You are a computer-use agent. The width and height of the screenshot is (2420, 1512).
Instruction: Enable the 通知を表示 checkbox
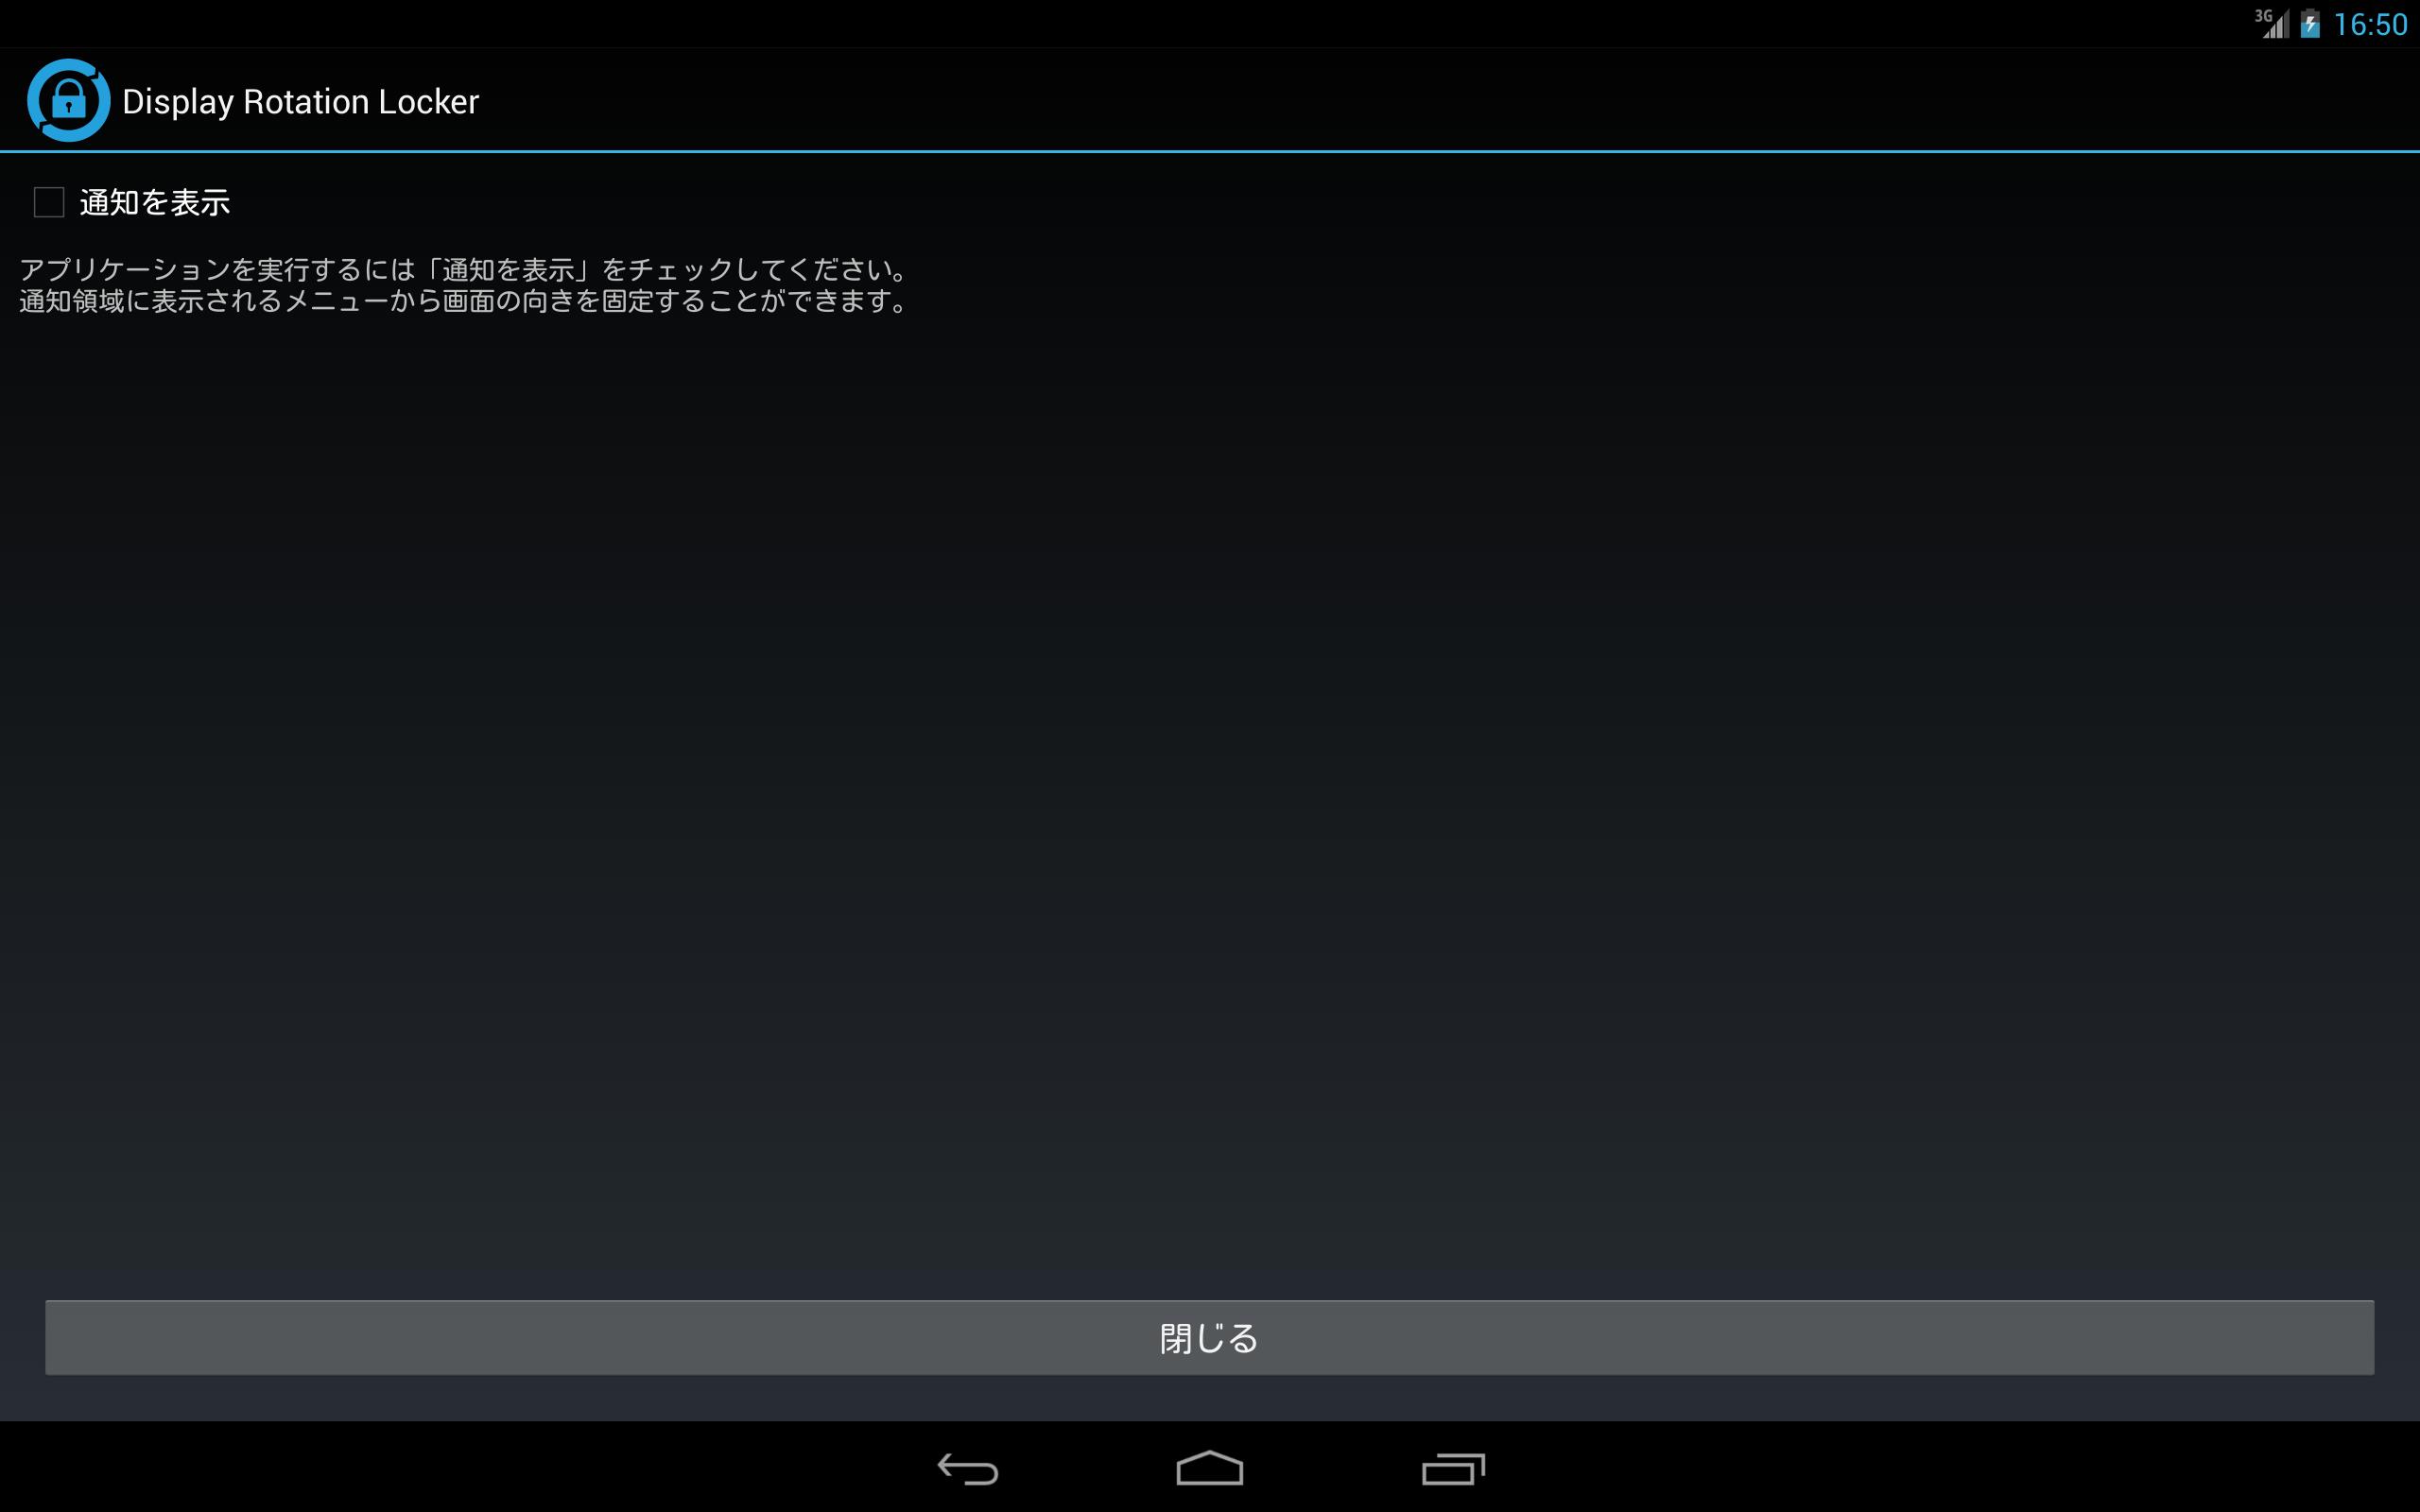[x=49, y=202]
